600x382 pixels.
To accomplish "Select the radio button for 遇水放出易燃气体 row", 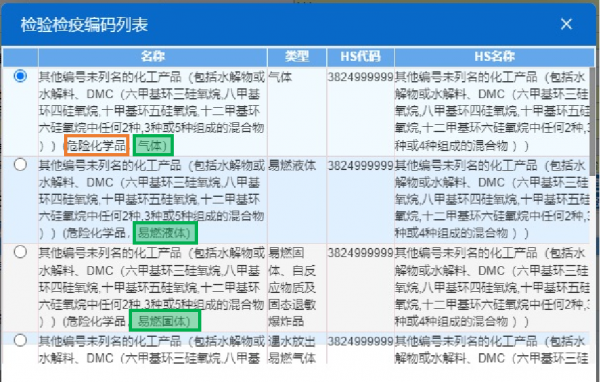I will [x=20, y=340].
